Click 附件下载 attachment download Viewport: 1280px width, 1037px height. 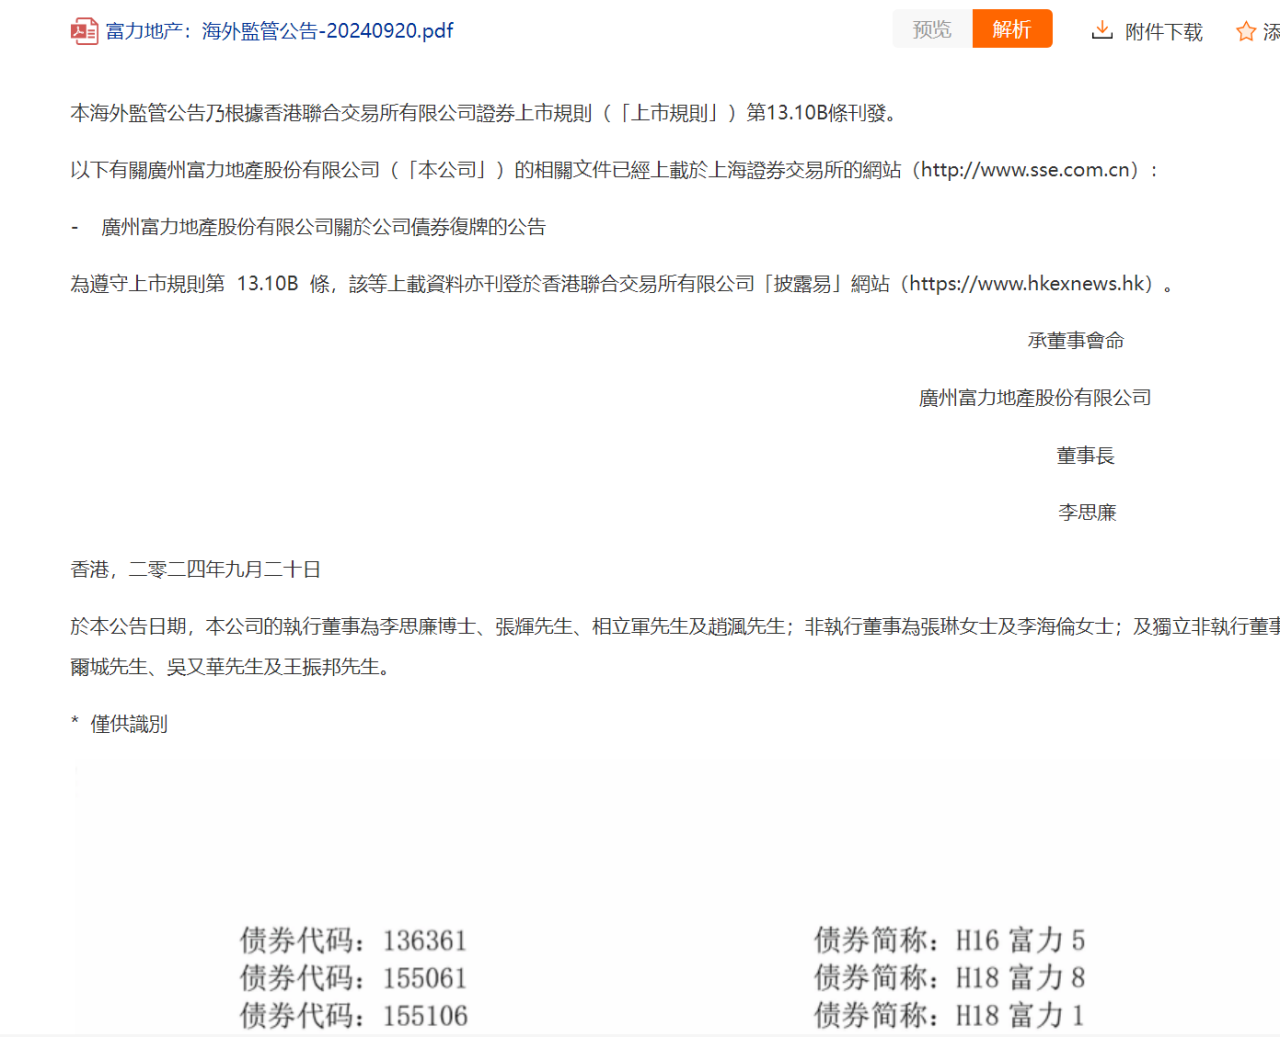(x=1163, y=32)
